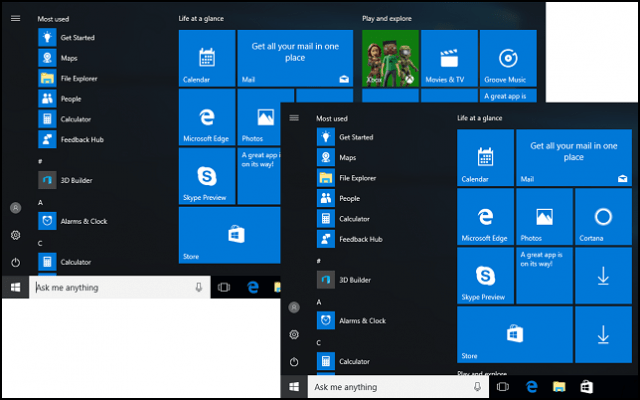Open Store from the front taskbar

(586, 387)
